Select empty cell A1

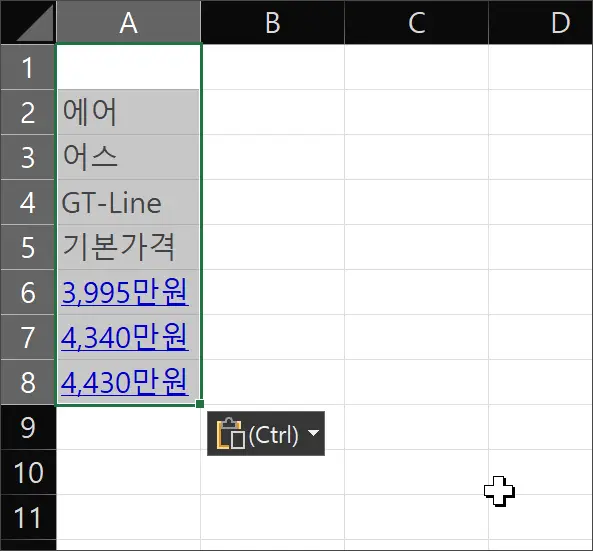(128, 67)
